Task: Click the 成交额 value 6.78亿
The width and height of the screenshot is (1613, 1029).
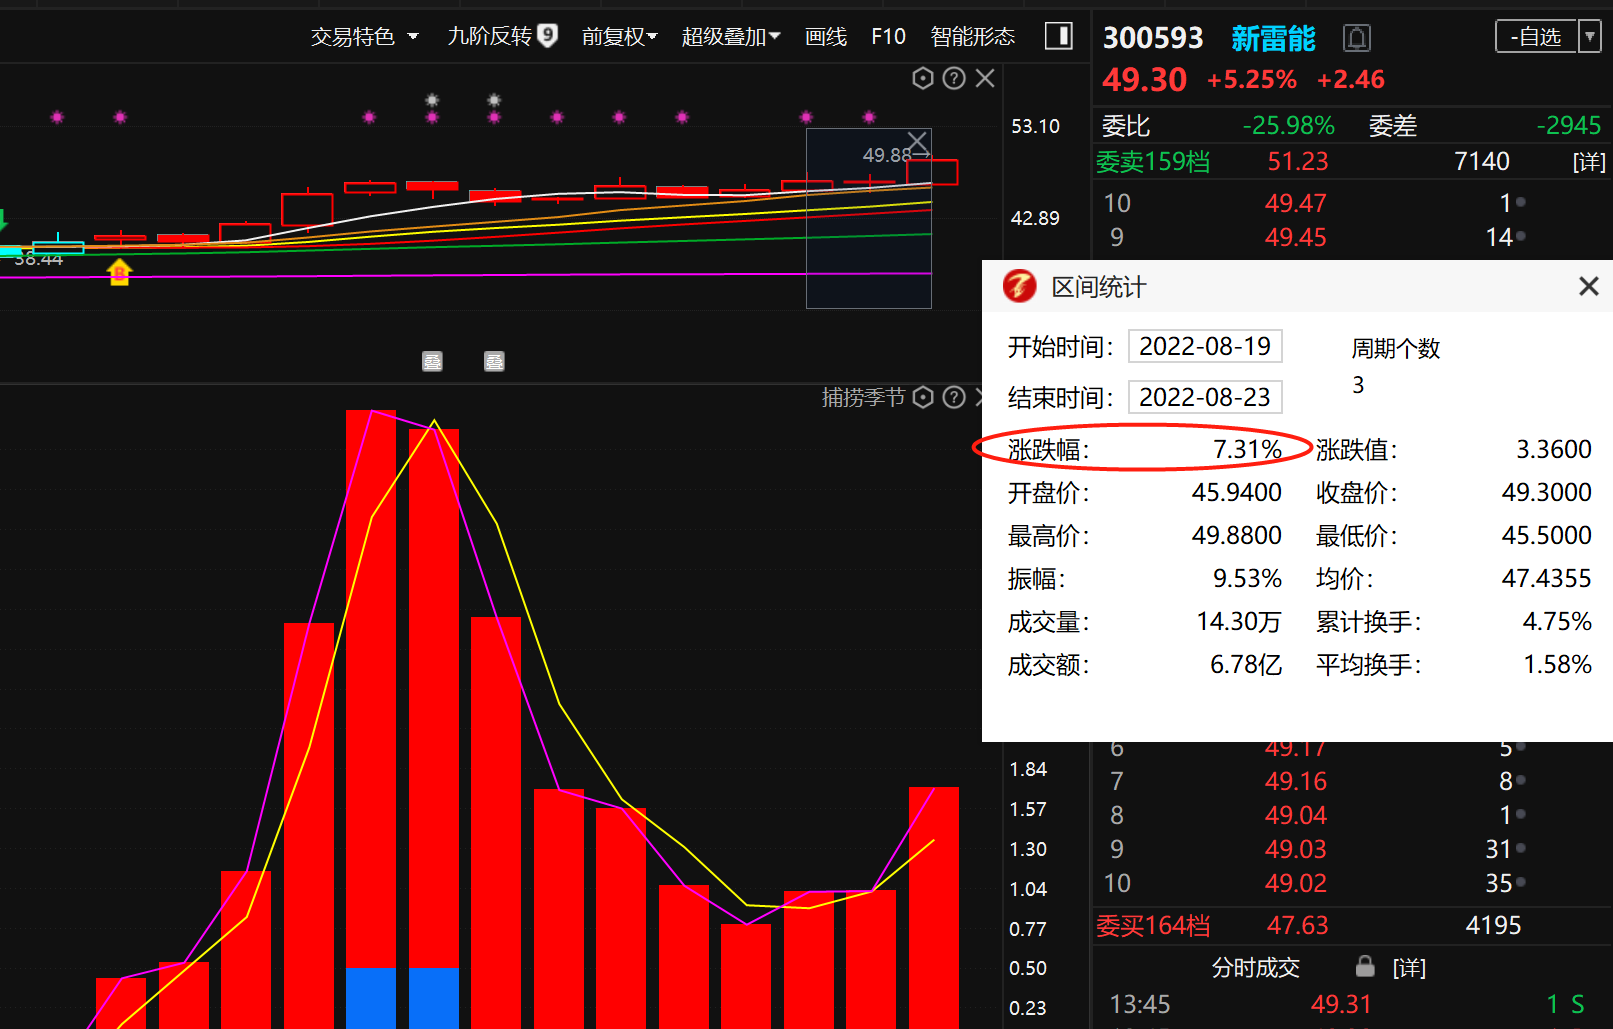Action: pyautogui.click(x=1246, y=665)
